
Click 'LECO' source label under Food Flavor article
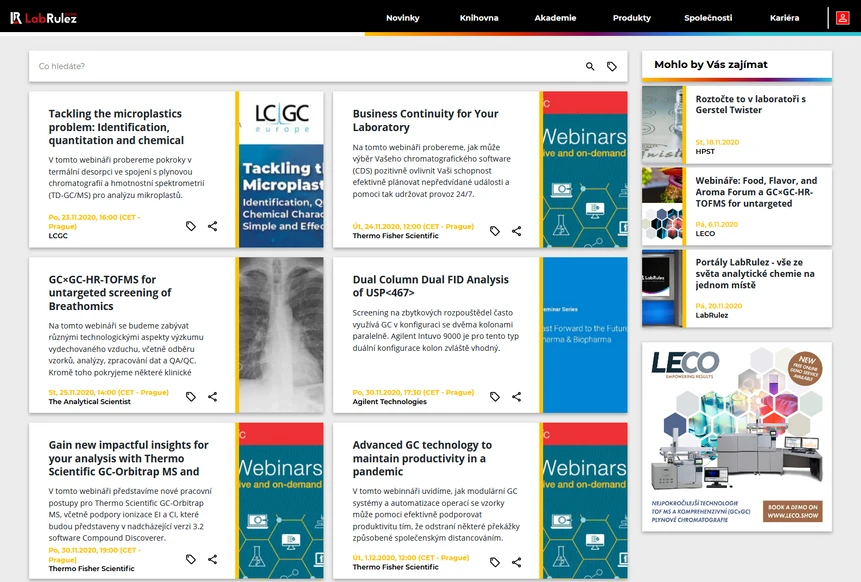705,233
